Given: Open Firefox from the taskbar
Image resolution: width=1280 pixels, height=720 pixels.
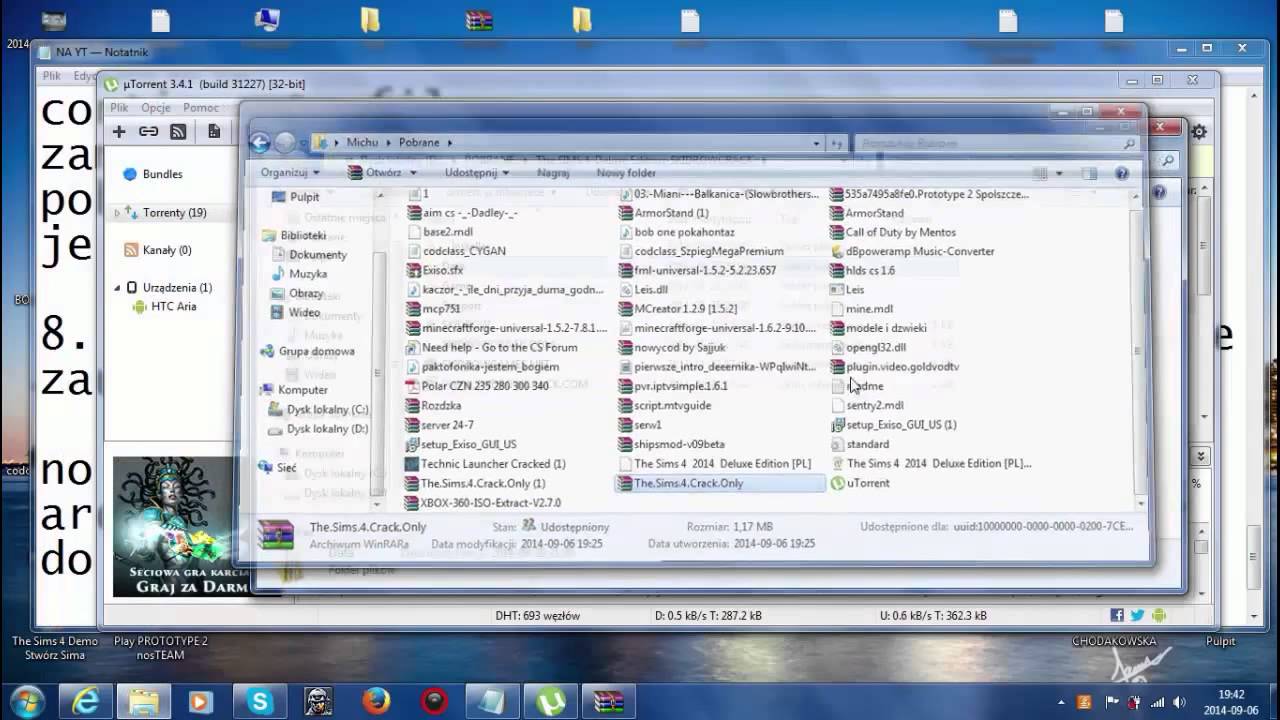Looking at the screenshot, I should [x=376, y=702].
